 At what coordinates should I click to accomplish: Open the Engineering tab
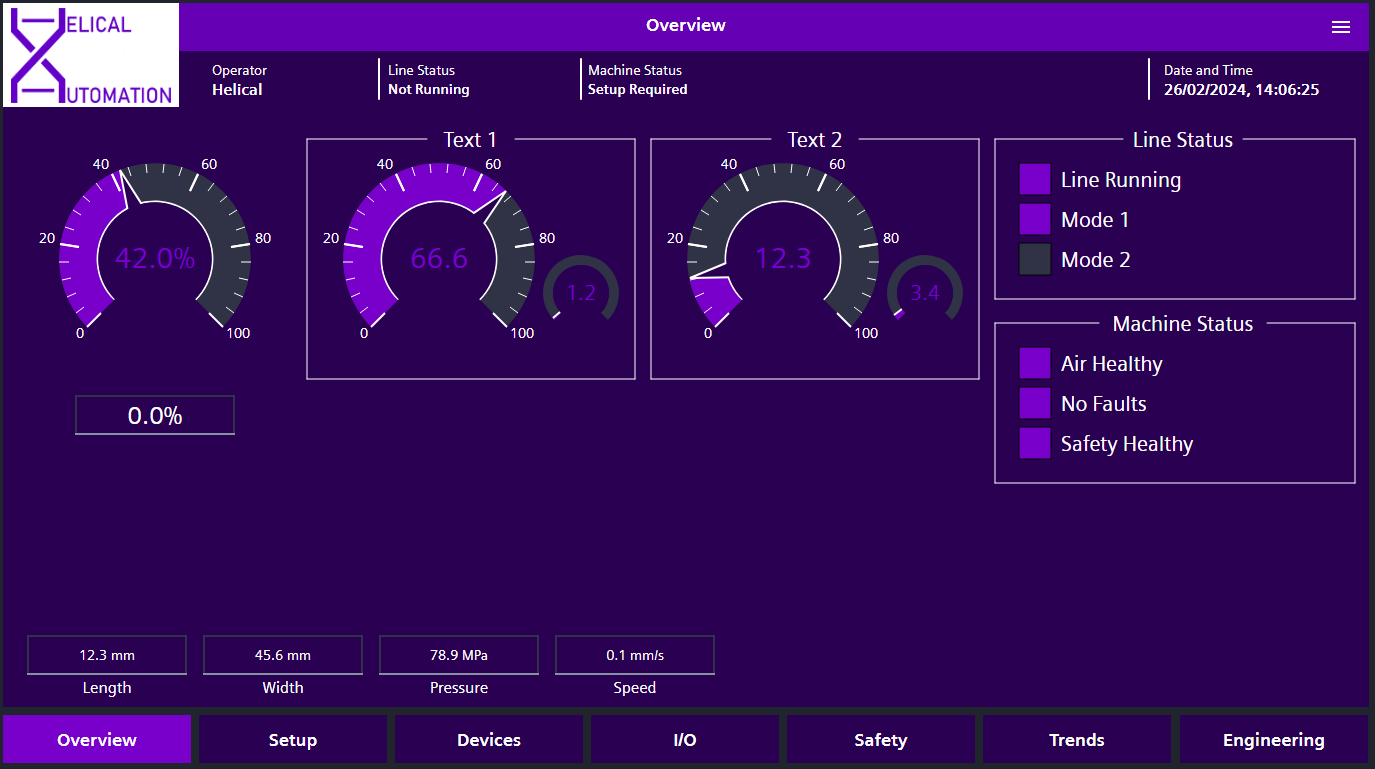pos(1272,739)
